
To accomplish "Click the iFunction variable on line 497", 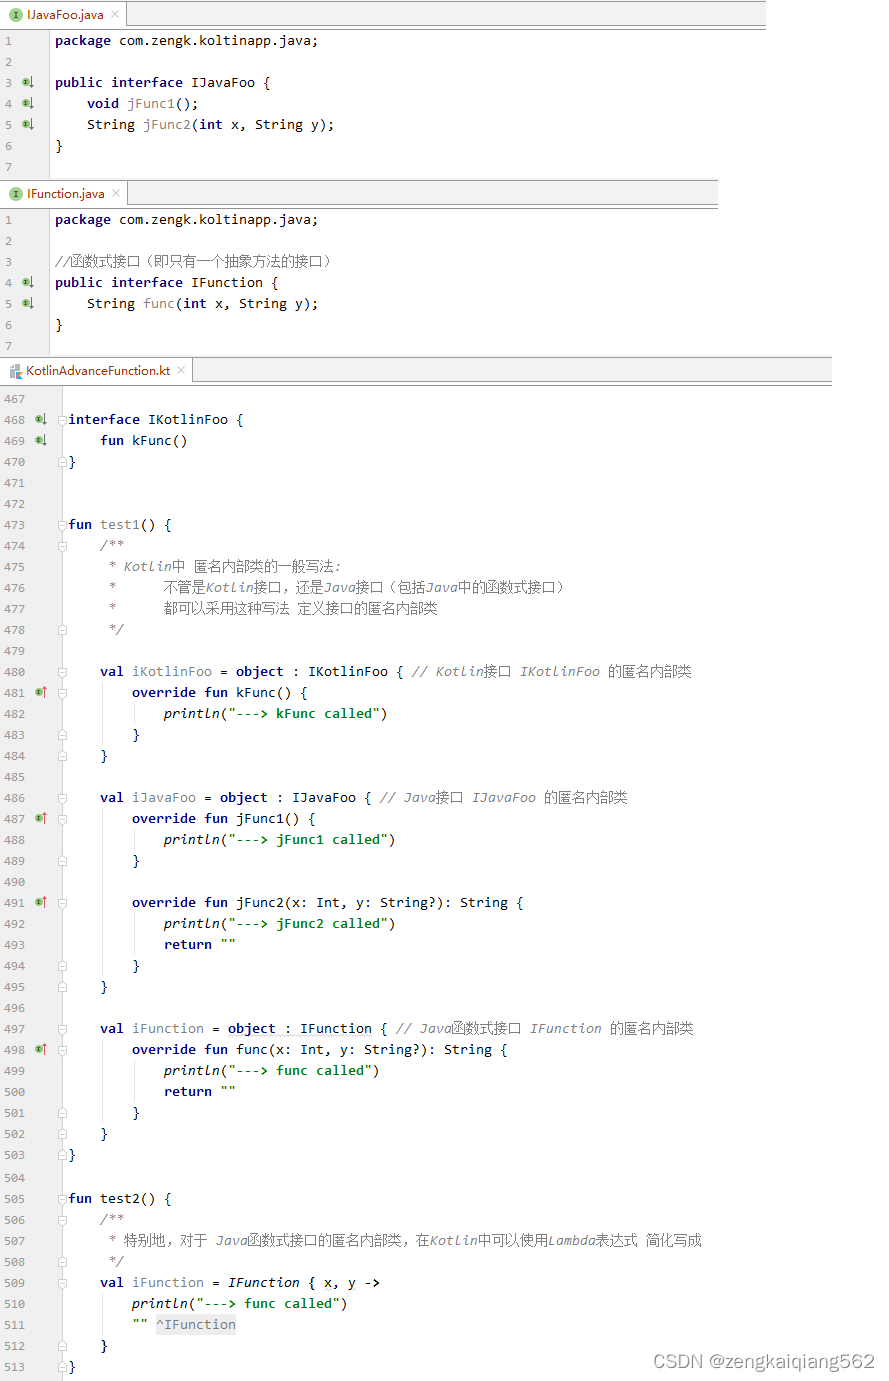I will coord(168,1028).
